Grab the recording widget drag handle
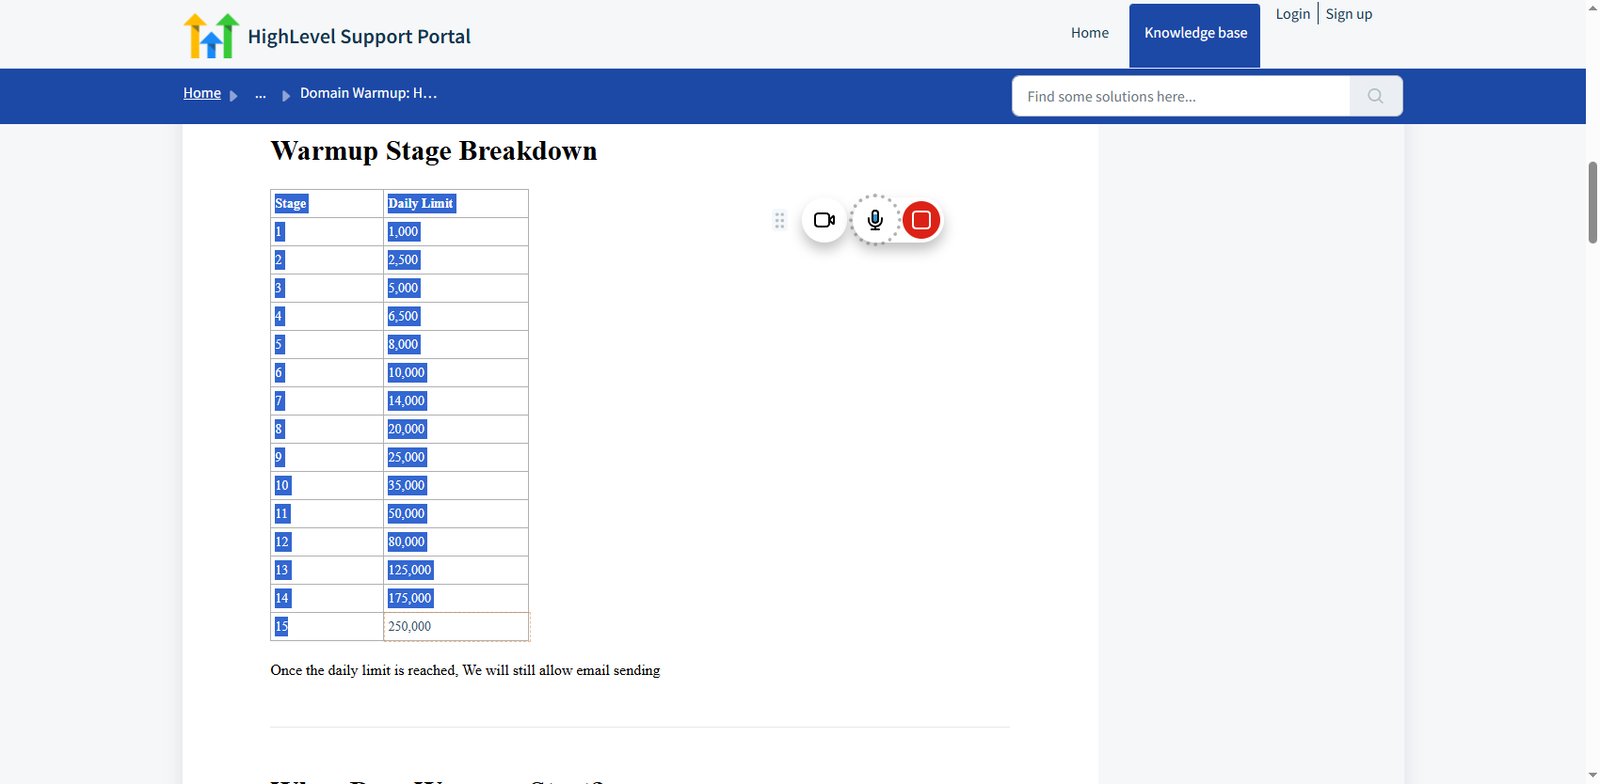The image size is (1600, 784). (x=779, y=220)
